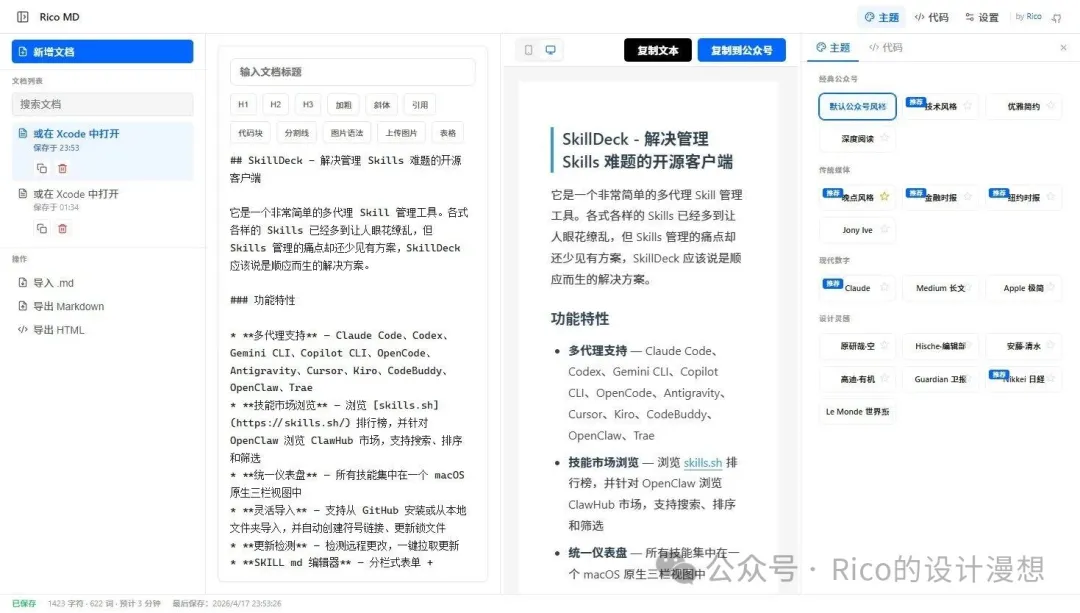The height and width of the screenshot is (613, 1080).
Task: Favorite the Jony Ive theme star
Action: tap(884, 229)
